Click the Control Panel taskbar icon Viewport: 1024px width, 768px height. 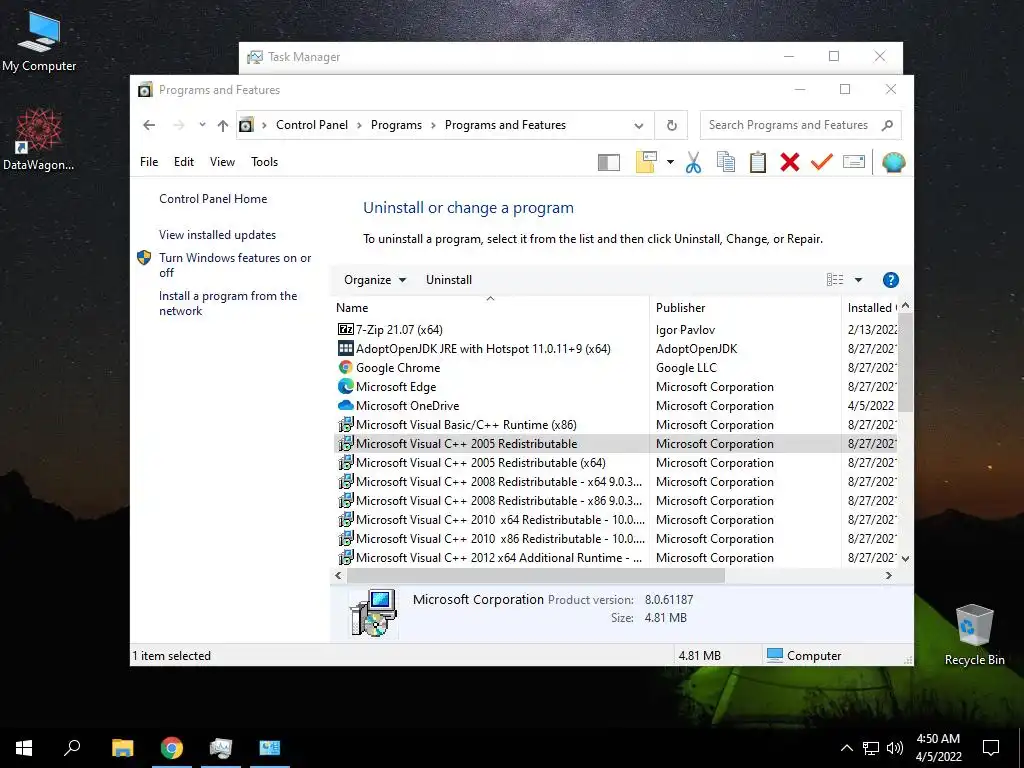[270, 748]
